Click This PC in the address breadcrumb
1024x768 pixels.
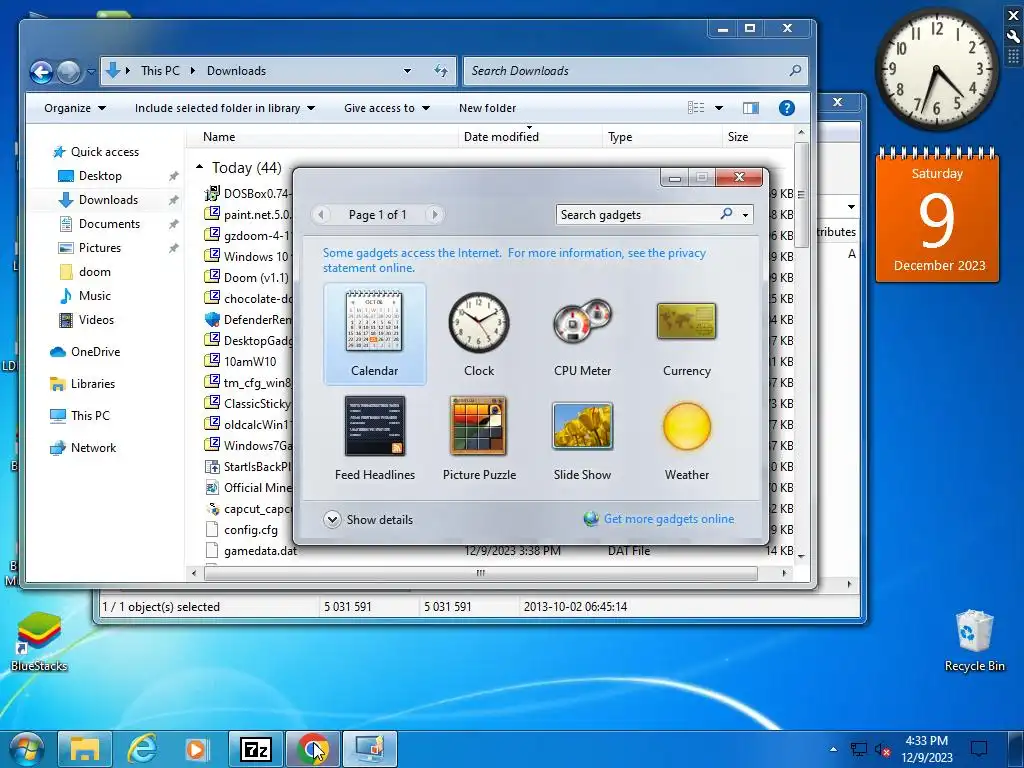pos(160,71)
